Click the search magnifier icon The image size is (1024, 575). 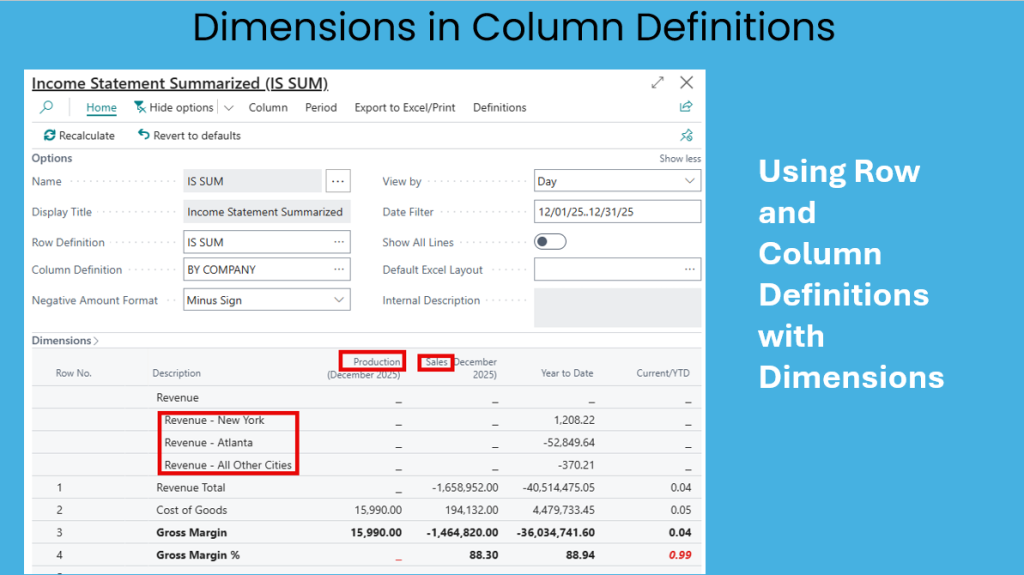coord(46,108)
